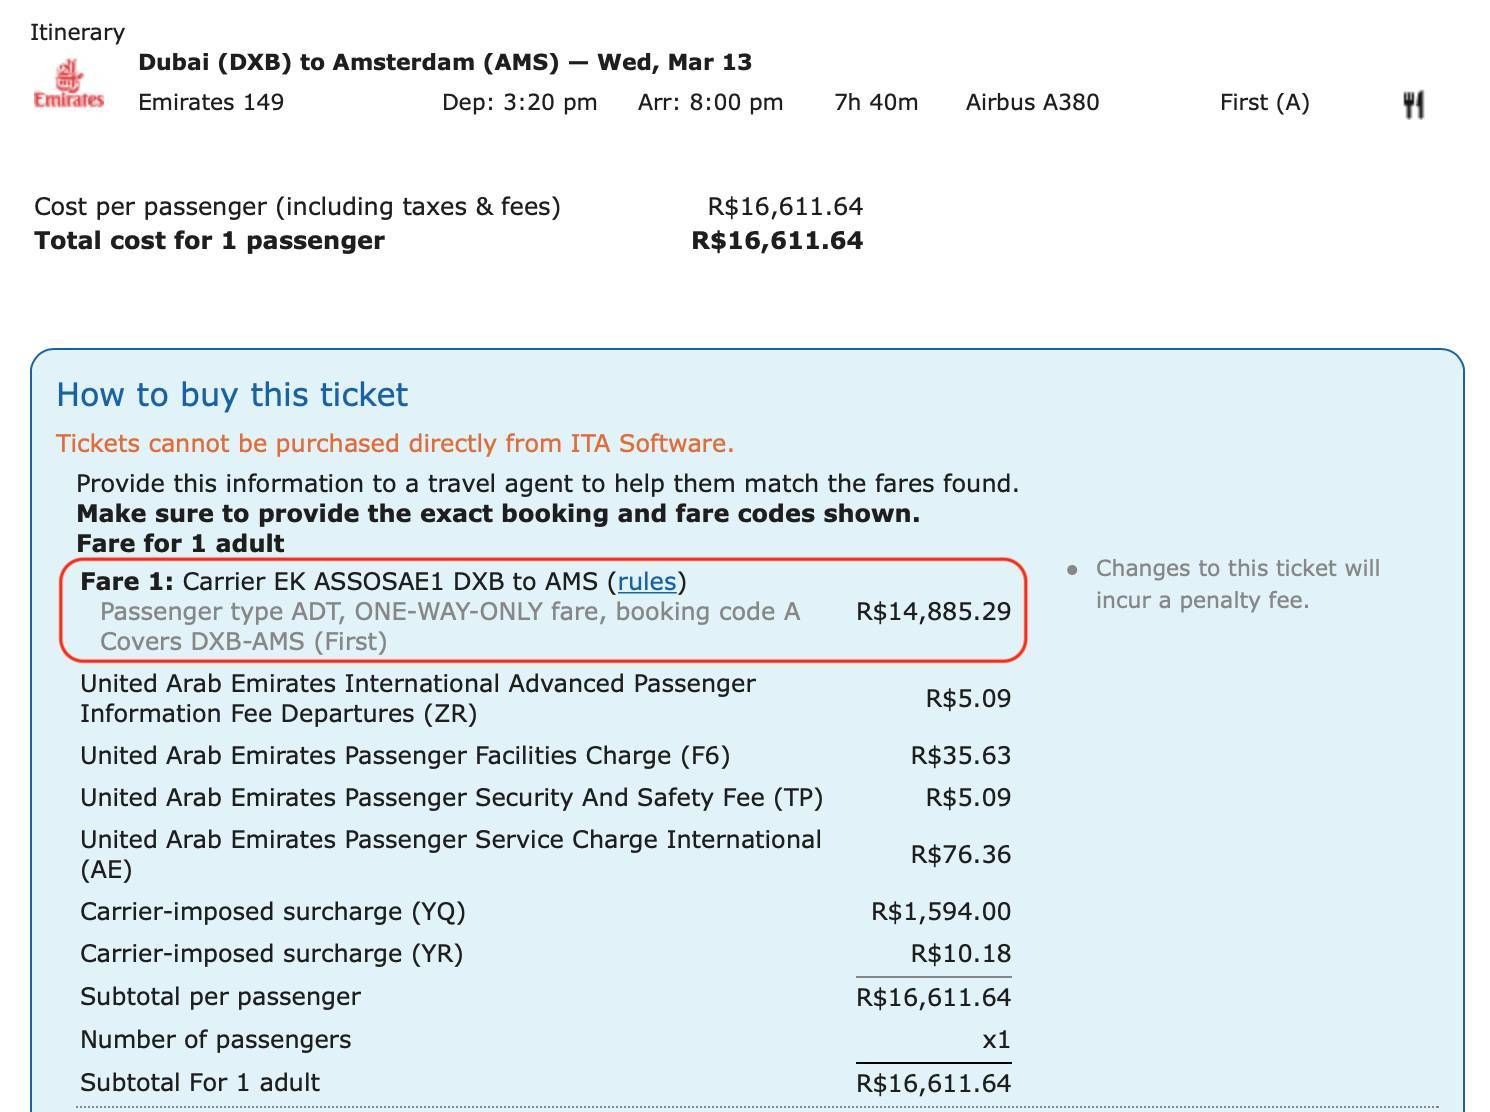
Task: Click the Dubai to Amsterdam route title
Action: [445, 62]
